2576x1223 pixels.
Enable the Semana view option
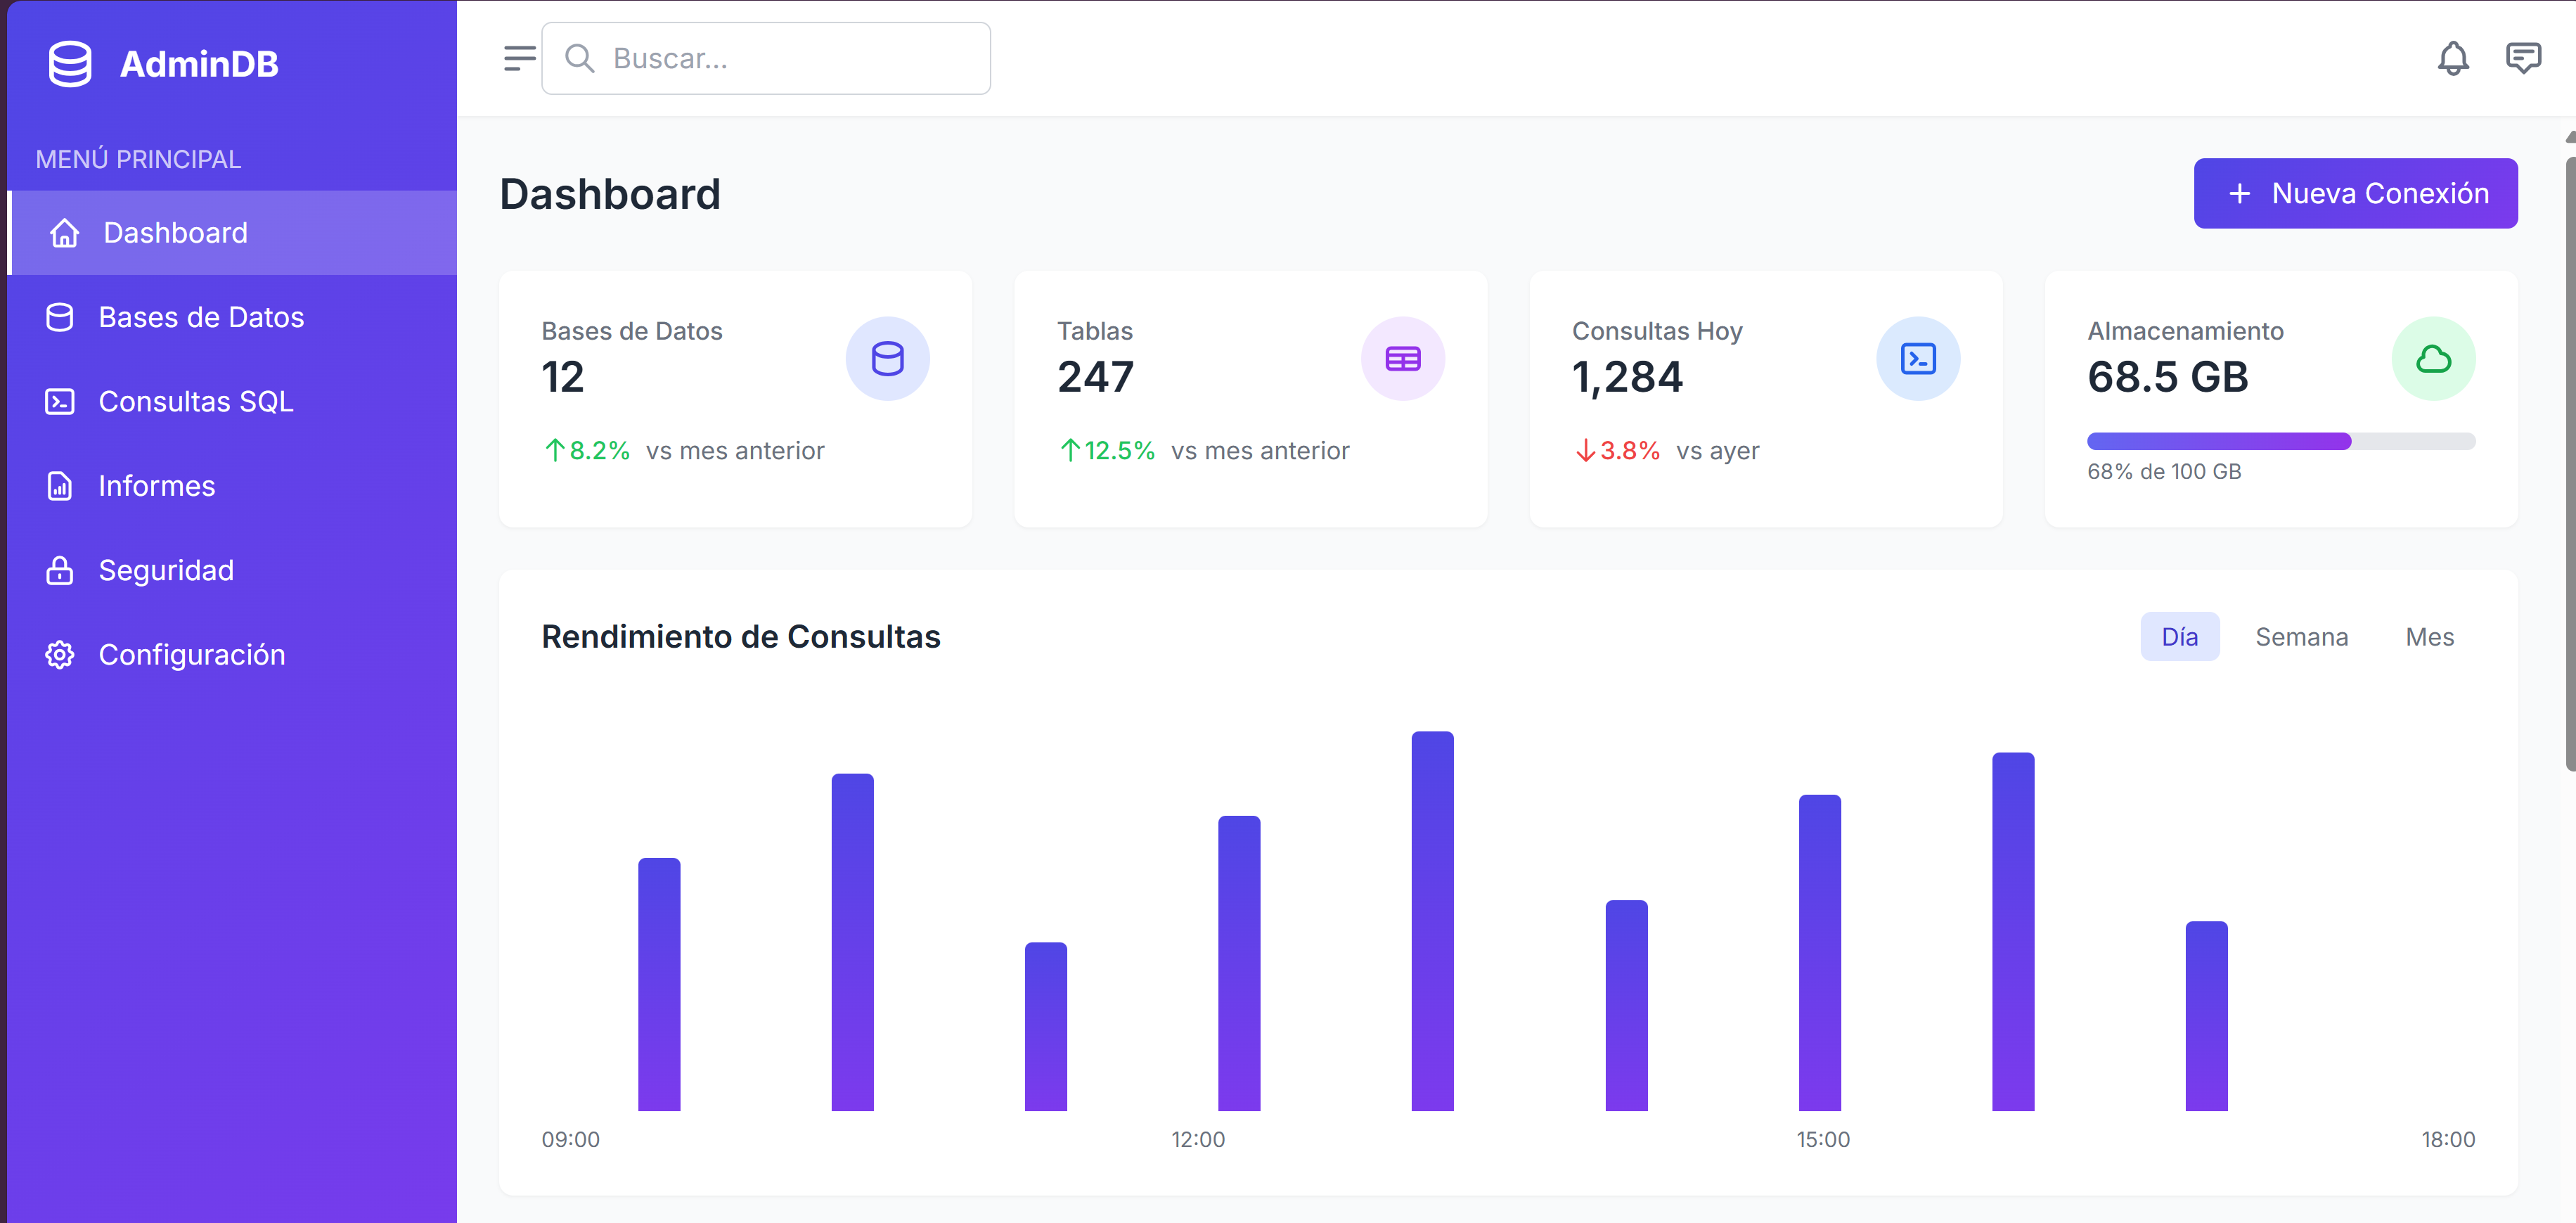point(2302,636)
